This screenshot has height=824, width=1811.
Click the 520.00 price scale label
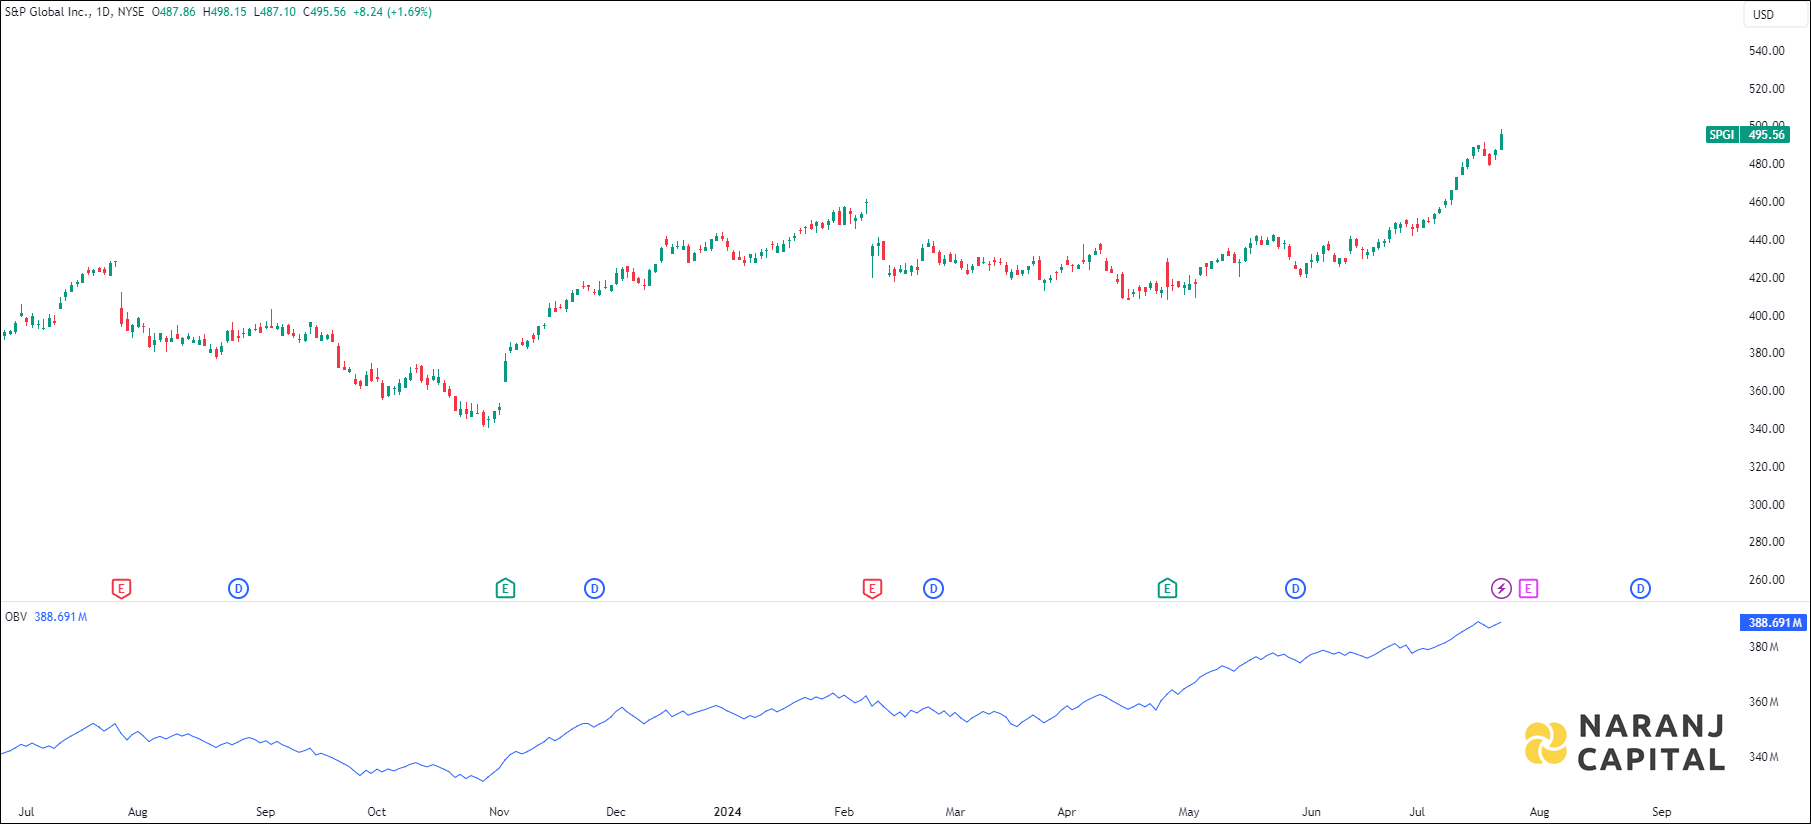[1766, 89]
